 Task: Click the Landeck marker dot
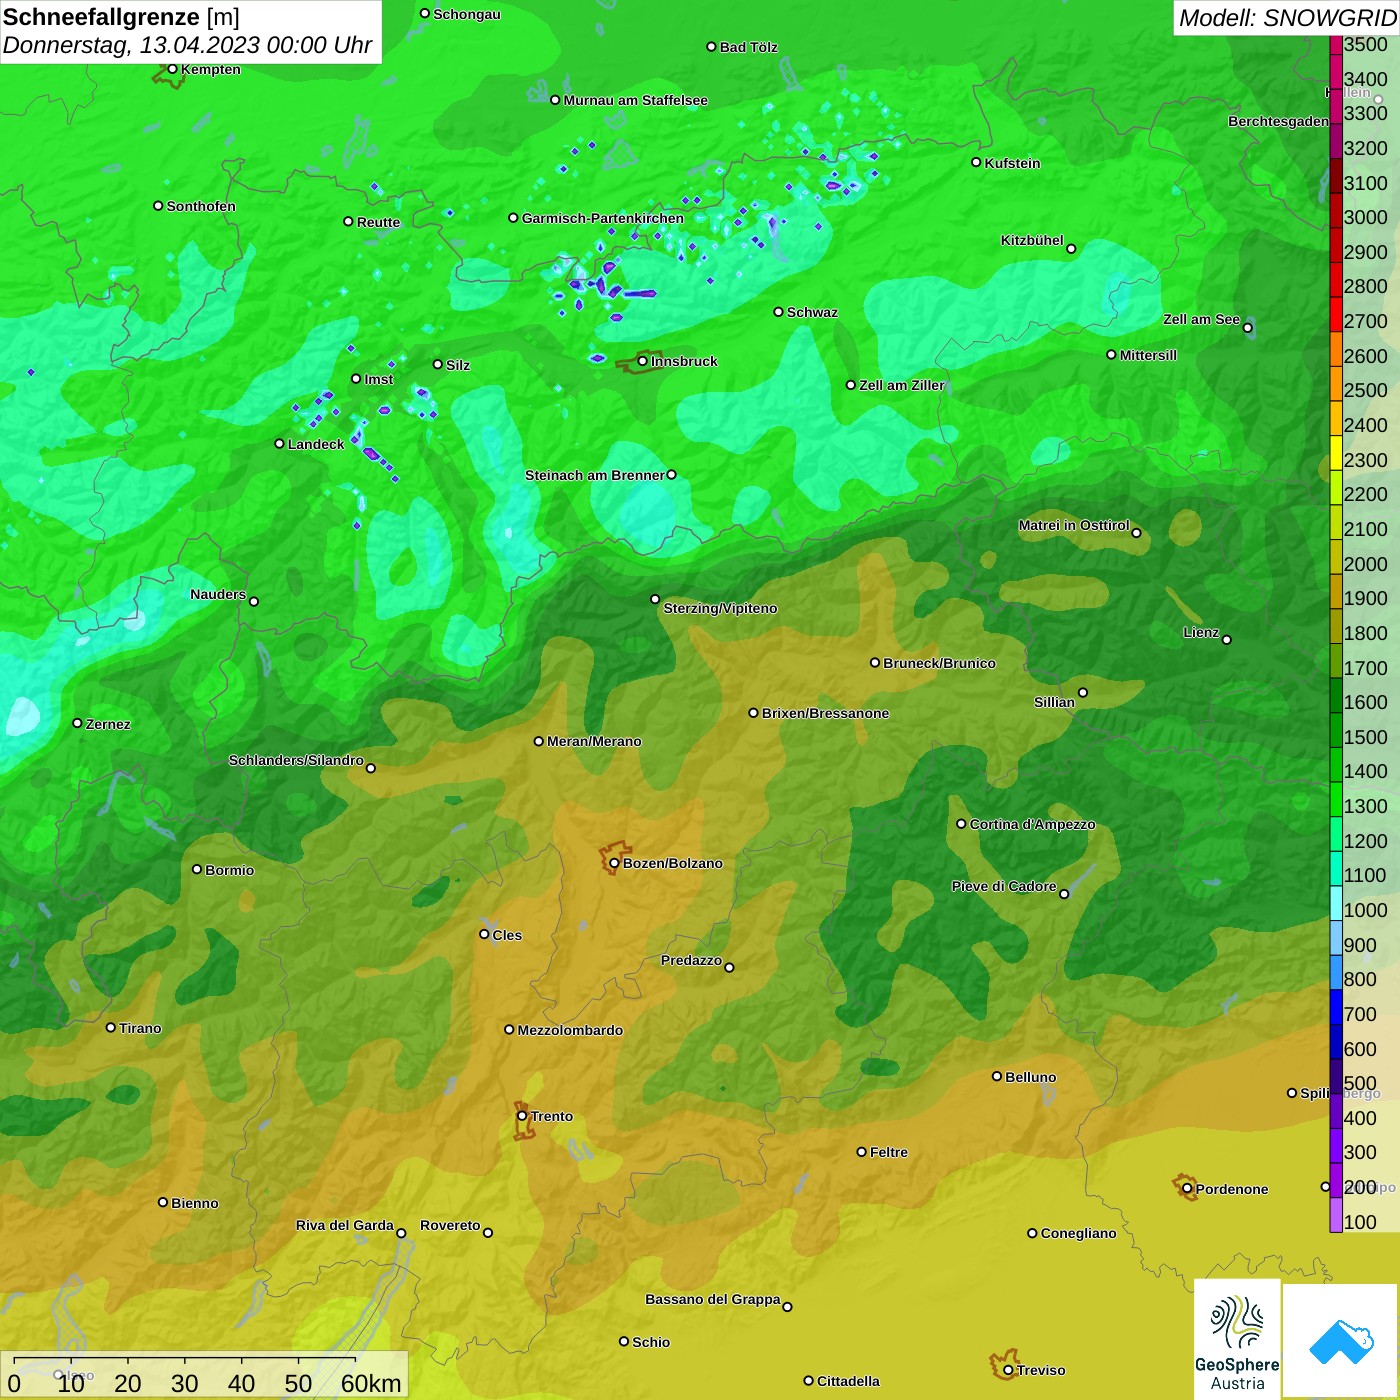click(x=279, y=443)
